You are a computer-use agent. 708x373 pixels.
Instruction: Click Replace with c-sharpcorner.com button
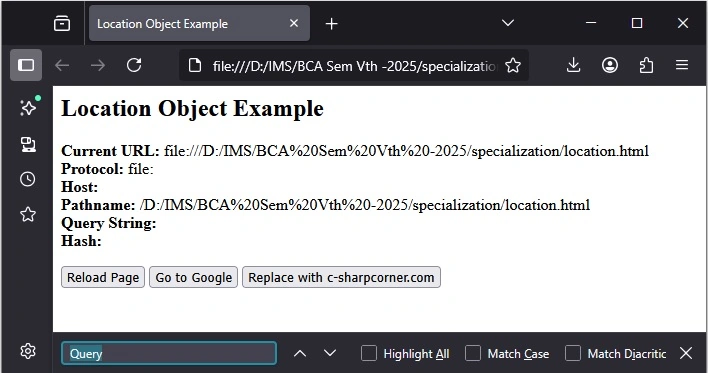[x=341, y=277]
